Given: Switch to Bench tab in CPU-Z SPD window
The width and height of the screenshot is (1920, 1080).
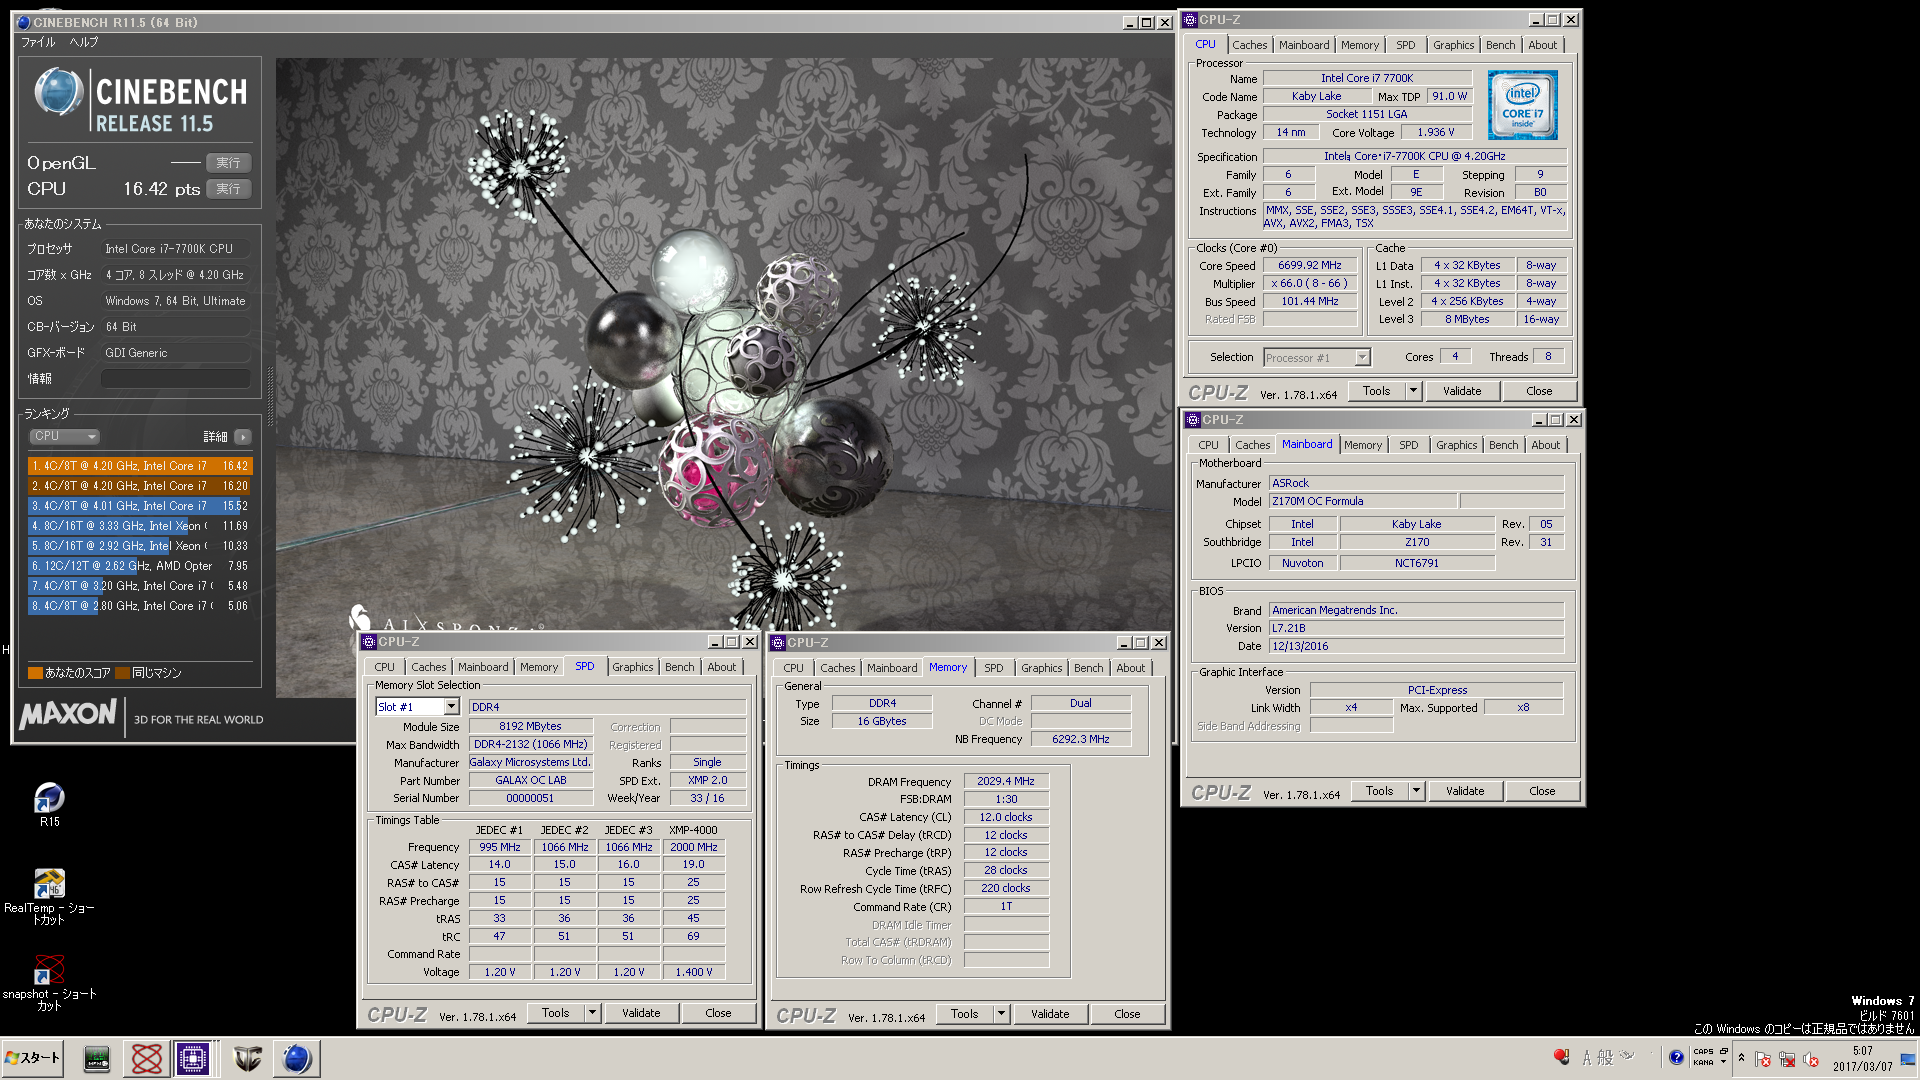Looking at the screenshot, I should (x=679, y=667).
